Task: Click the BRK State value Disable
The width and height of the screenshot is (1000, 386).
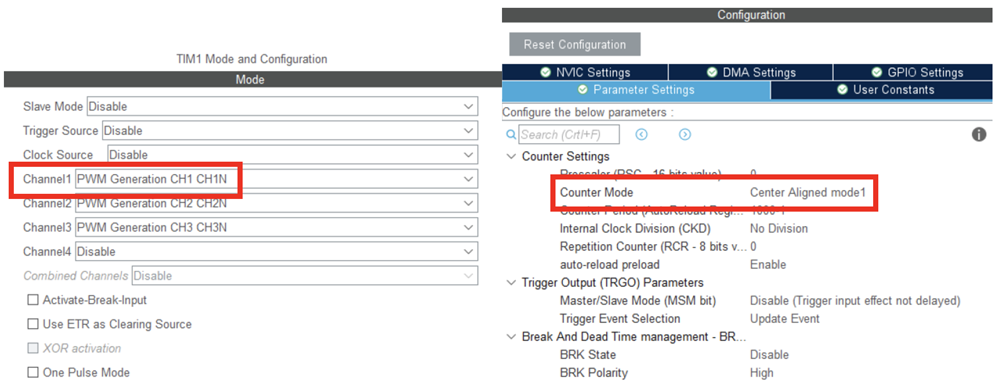Action: pyautogui.click(x=769, y=355)
